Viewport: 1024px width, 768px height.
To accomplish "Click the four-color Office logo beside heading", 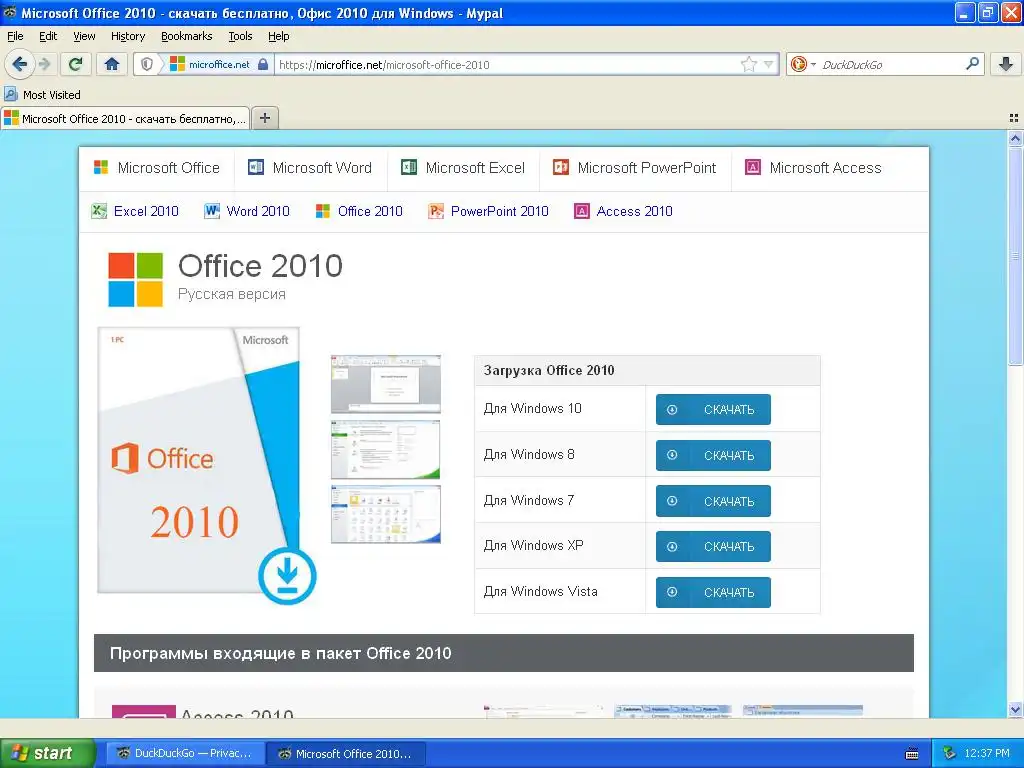I will pyautogui.click(x=135, y=280).
